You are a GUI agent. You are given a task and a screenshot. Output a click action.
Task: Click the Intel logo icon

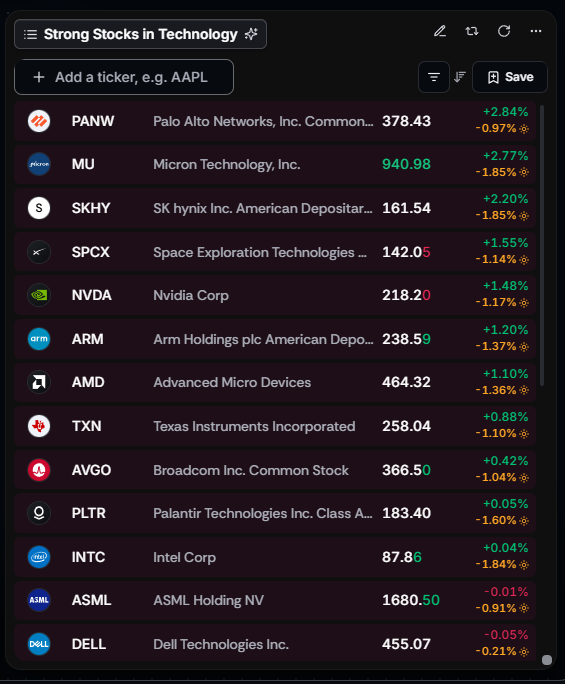(39, 557)
